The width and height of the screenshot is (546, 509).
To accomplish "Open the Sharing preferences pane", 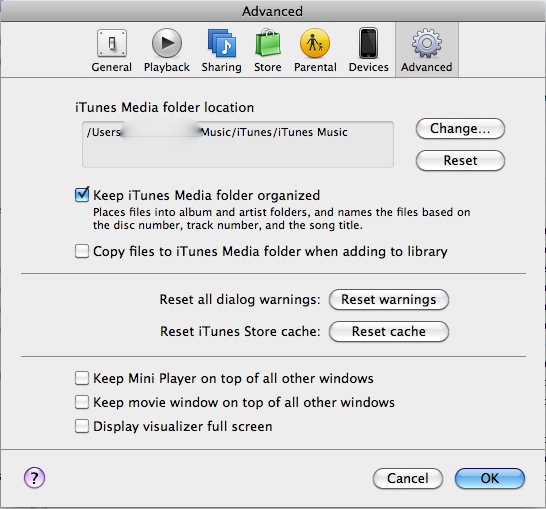I will click(x=221, y=50).
